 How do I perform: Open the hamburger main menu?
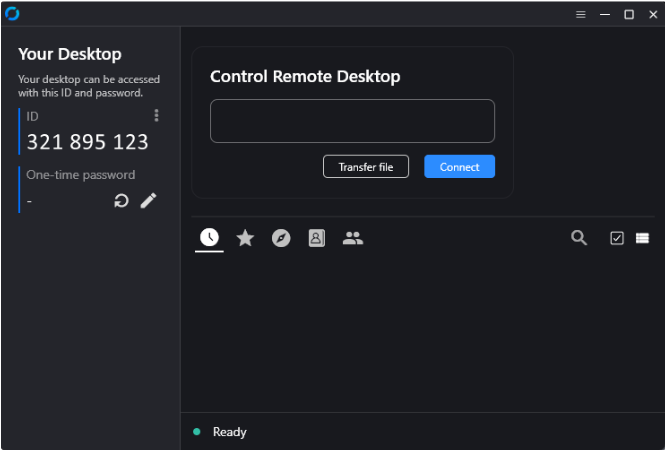coord(581,14)
